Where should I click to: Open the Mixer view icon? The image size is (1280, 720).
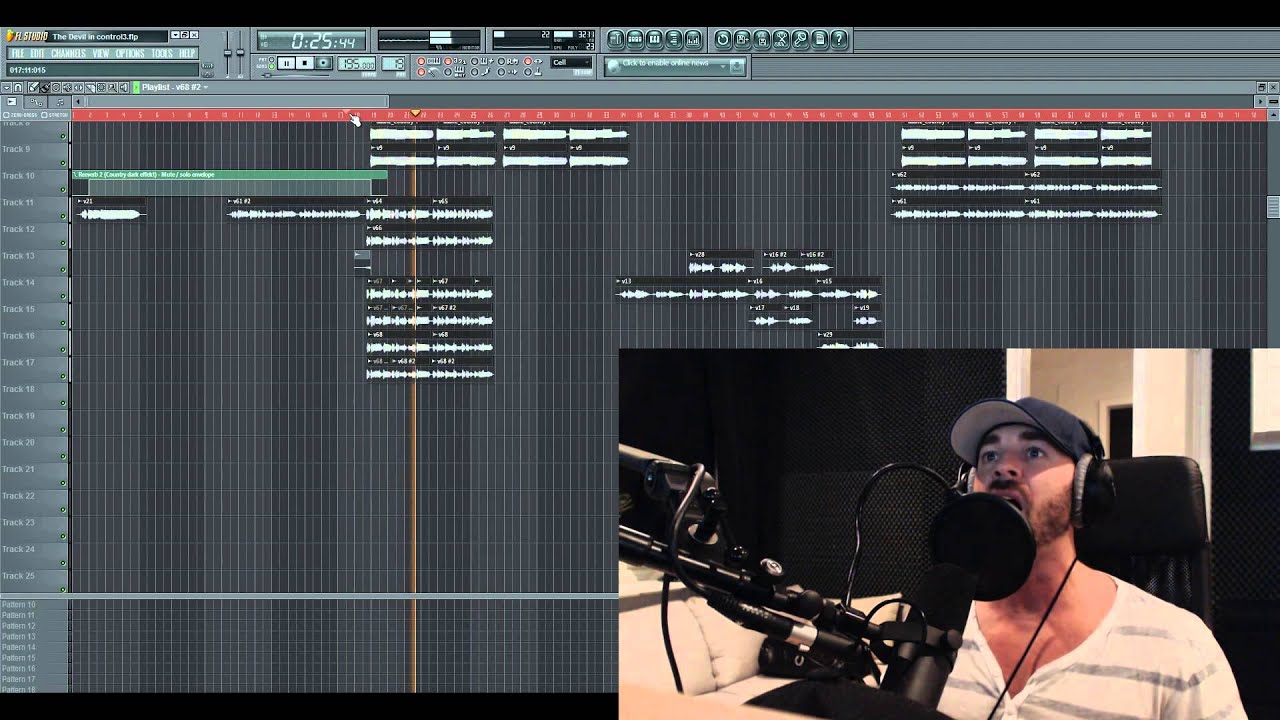tap(693, 39)
